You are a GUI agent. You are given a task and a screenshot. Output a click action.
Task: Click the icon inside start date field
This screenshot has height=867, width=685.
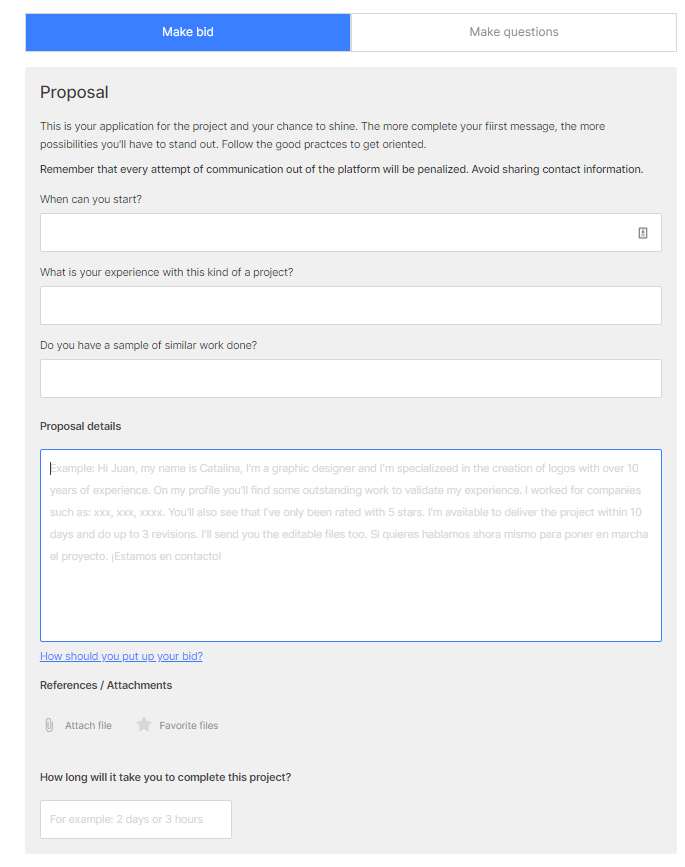pos(643,232)
